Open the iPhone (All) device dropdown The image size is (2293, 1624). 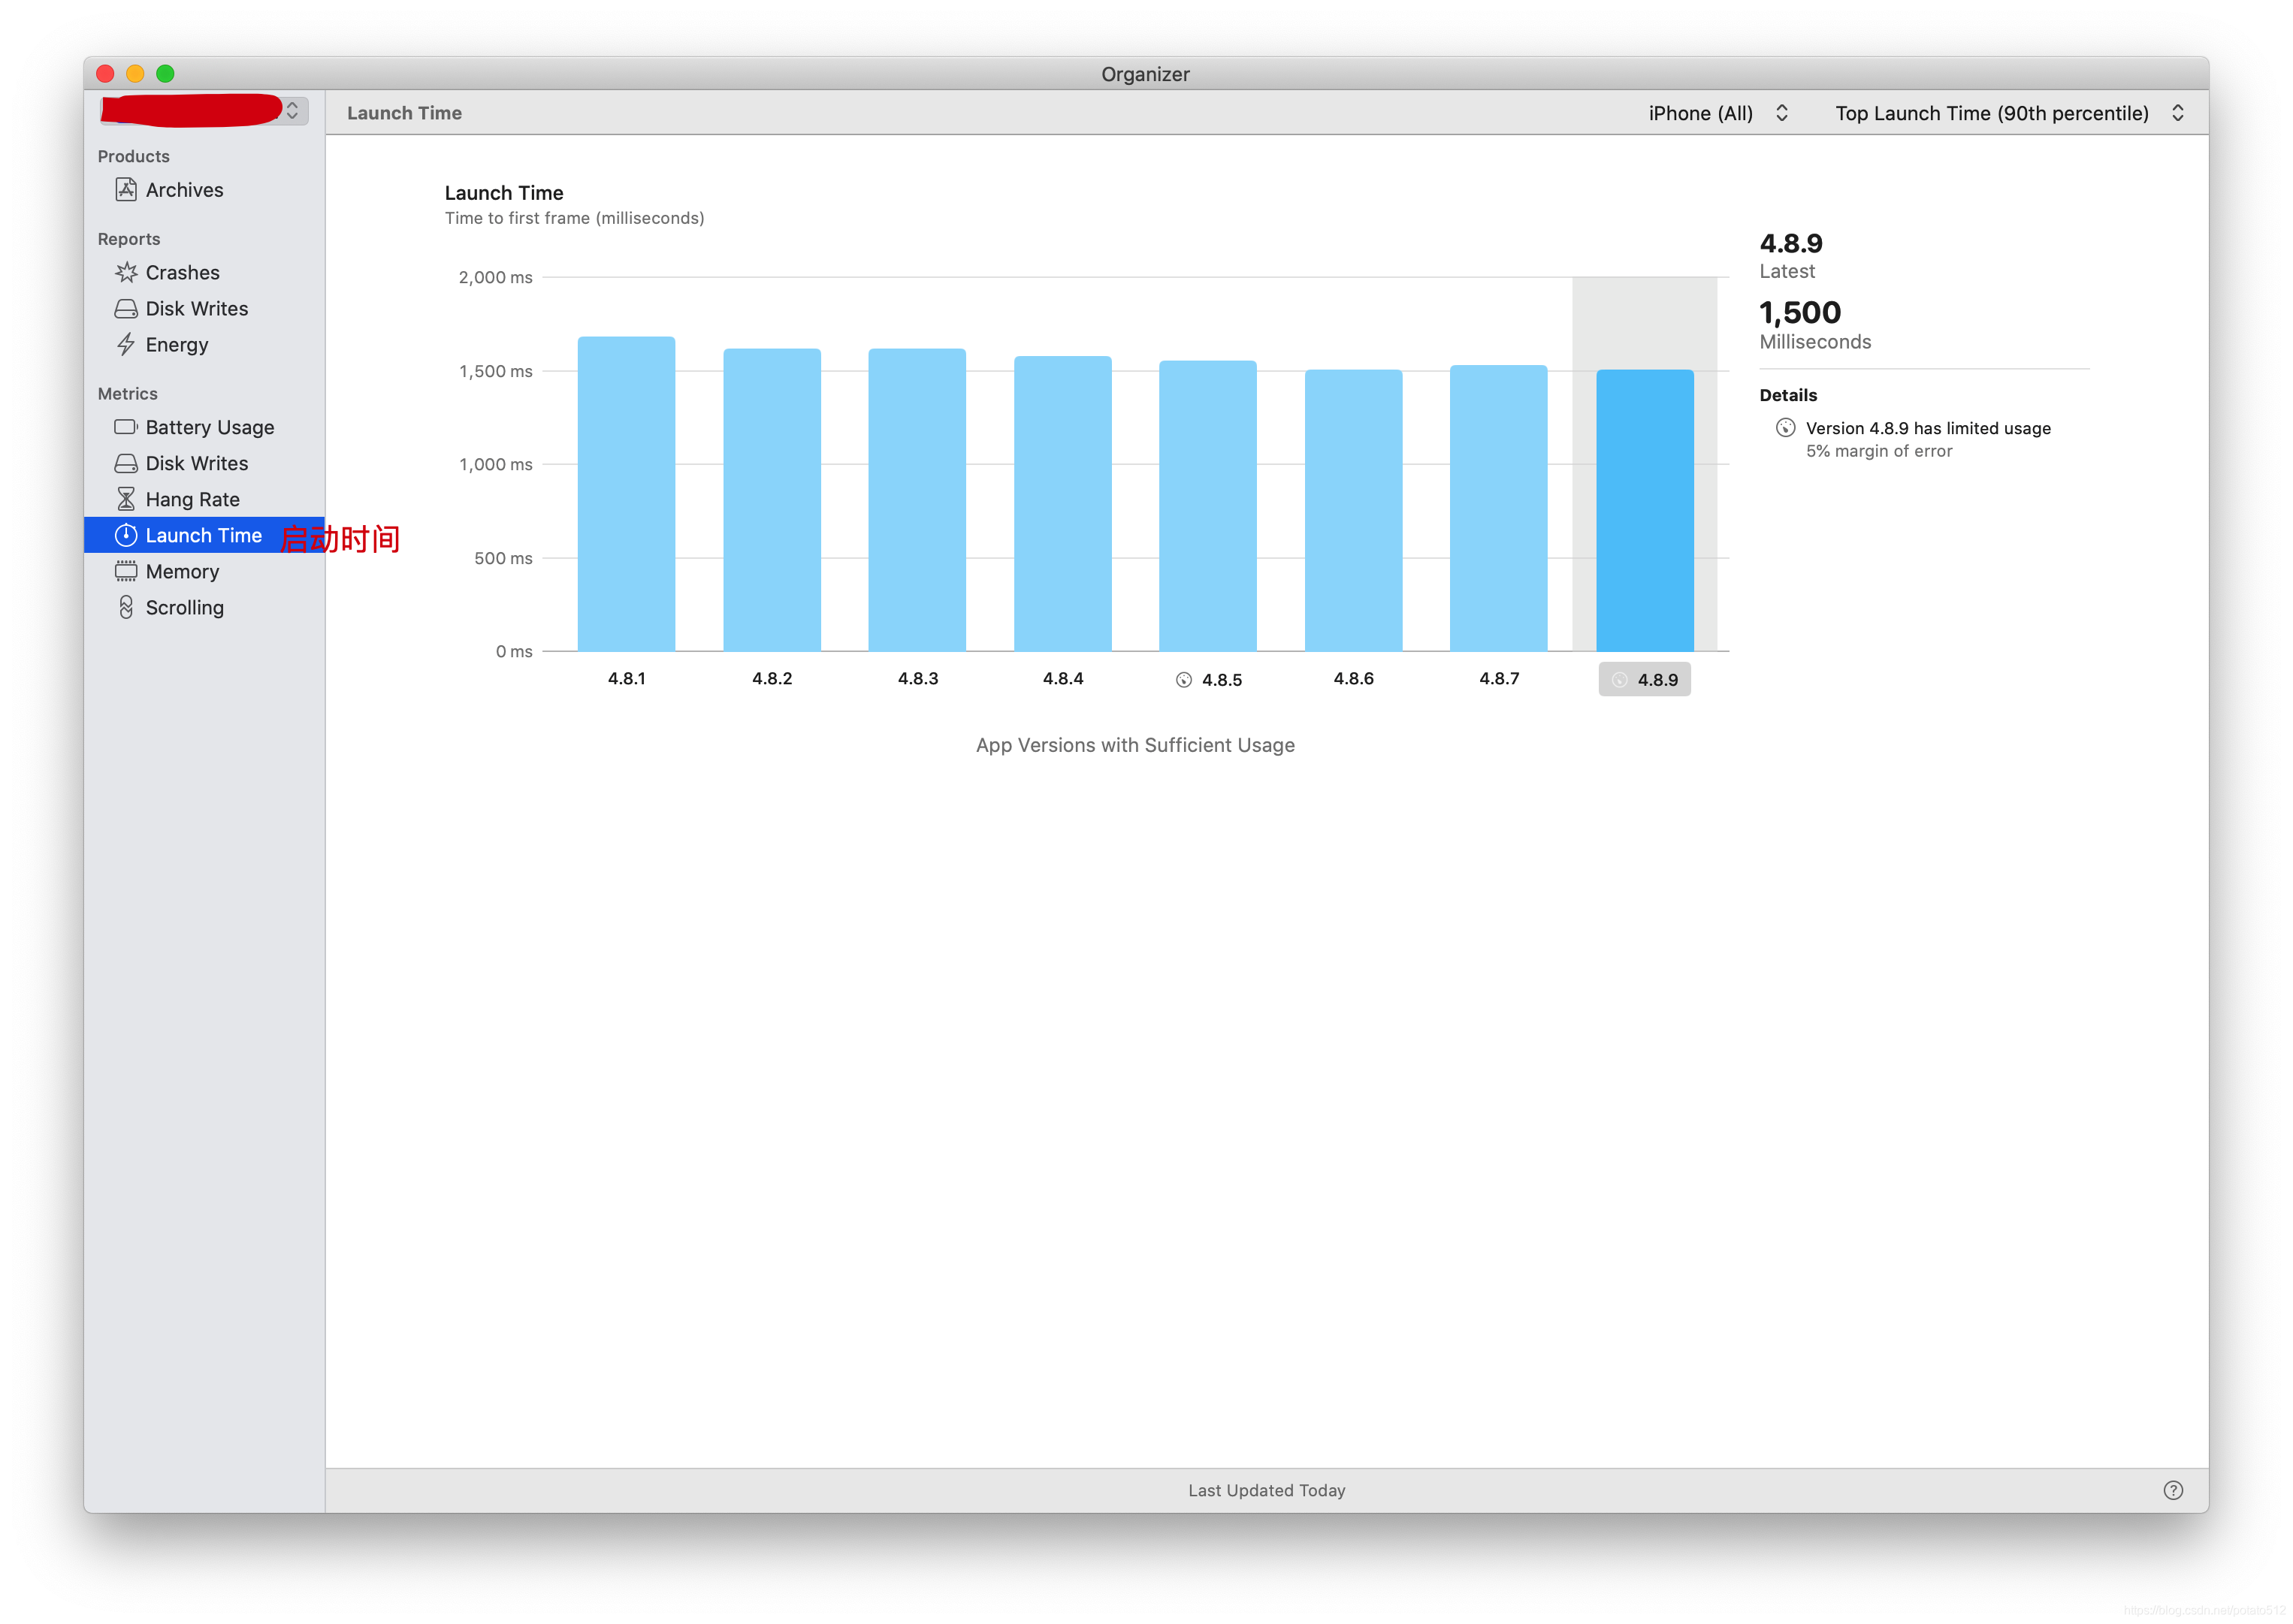pos(1717,113)
